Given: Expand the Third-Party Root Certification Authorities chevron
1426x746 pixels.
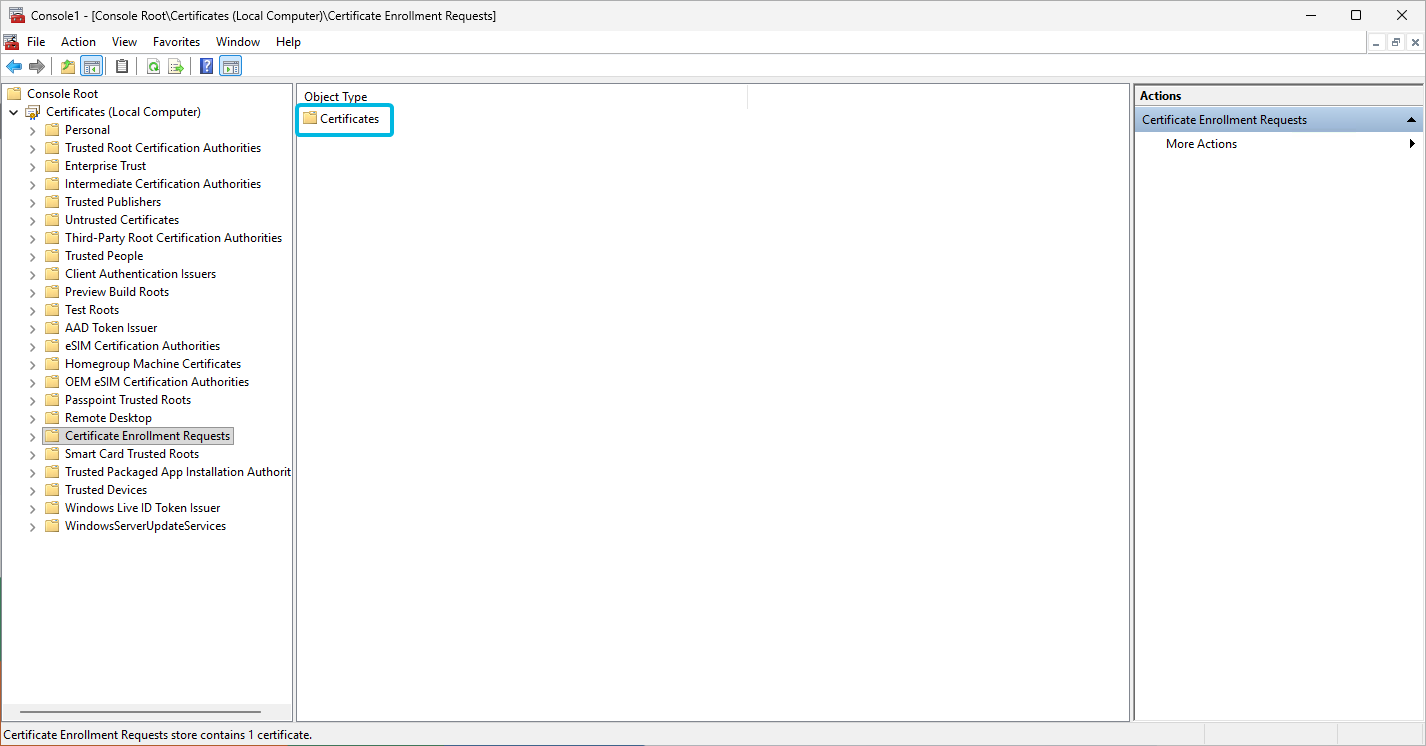Looking at the screenshot, I should coord(32,238).
